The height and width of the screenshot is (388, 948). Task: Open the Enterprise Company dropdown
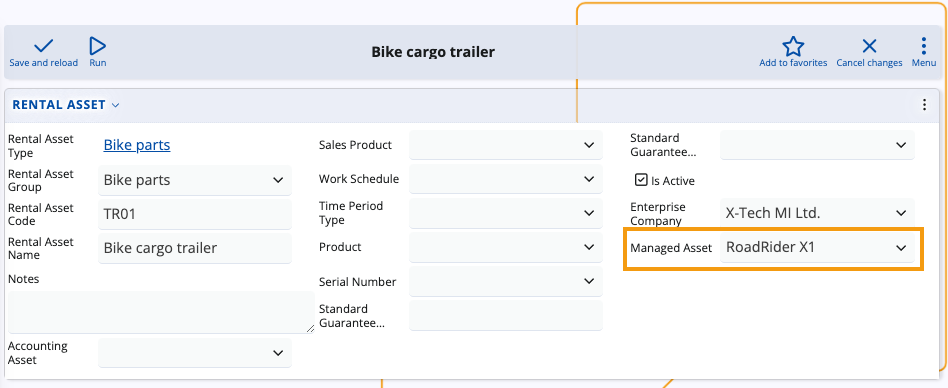pos(817,213)
